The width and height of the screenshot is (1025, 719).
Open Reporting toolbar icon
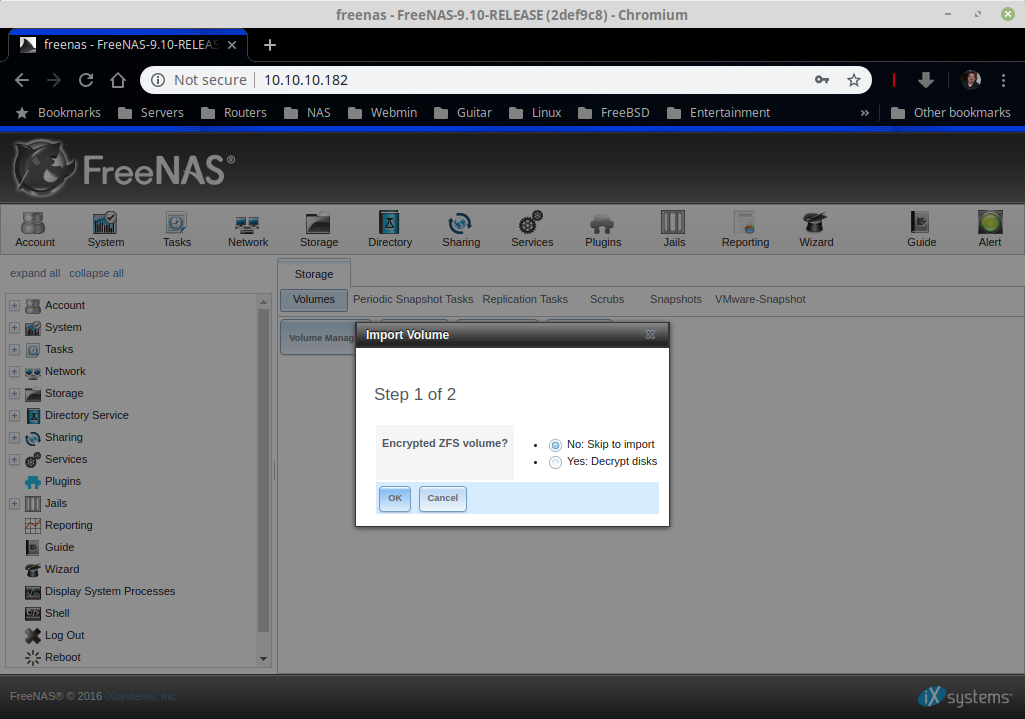click(745, 229)
